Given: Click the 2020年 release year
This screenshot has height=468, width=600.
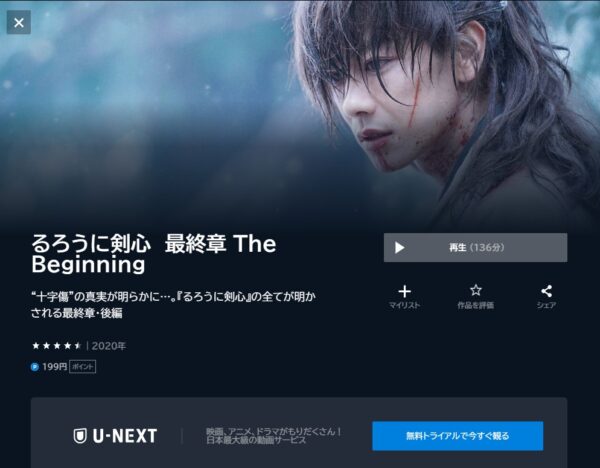Looking at the screenshot, I should 109,346.
